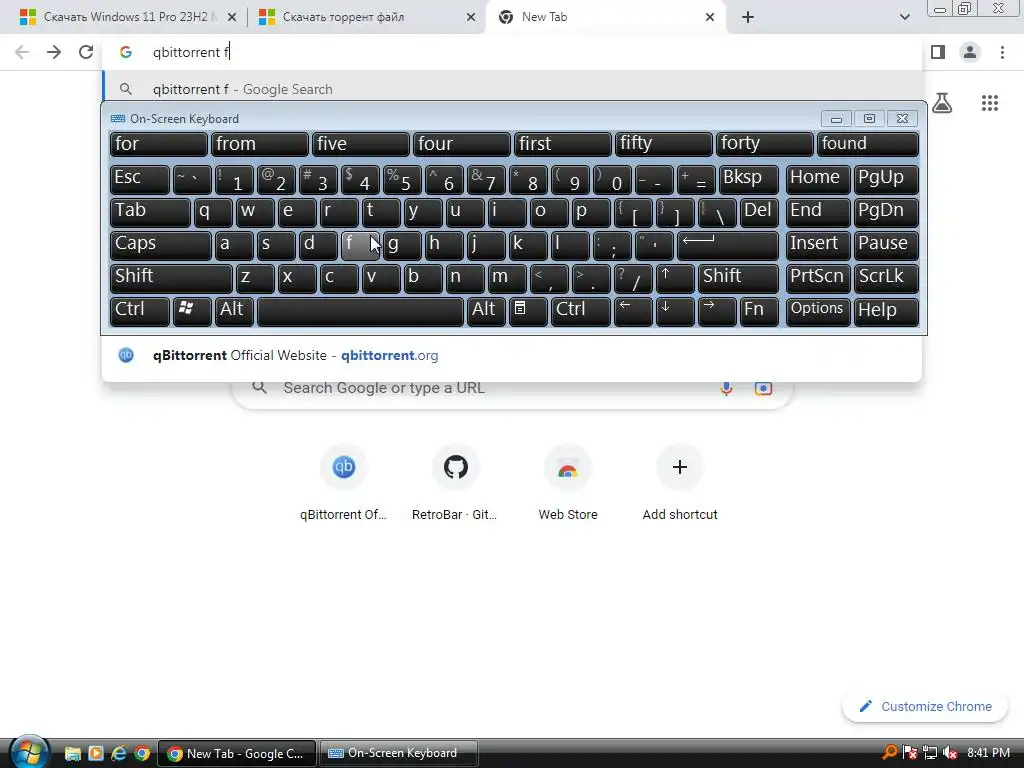1024x768 pixels.
Task: Toggle left Alt on On-Screen Keyboard
Action: tap(233, 311)
